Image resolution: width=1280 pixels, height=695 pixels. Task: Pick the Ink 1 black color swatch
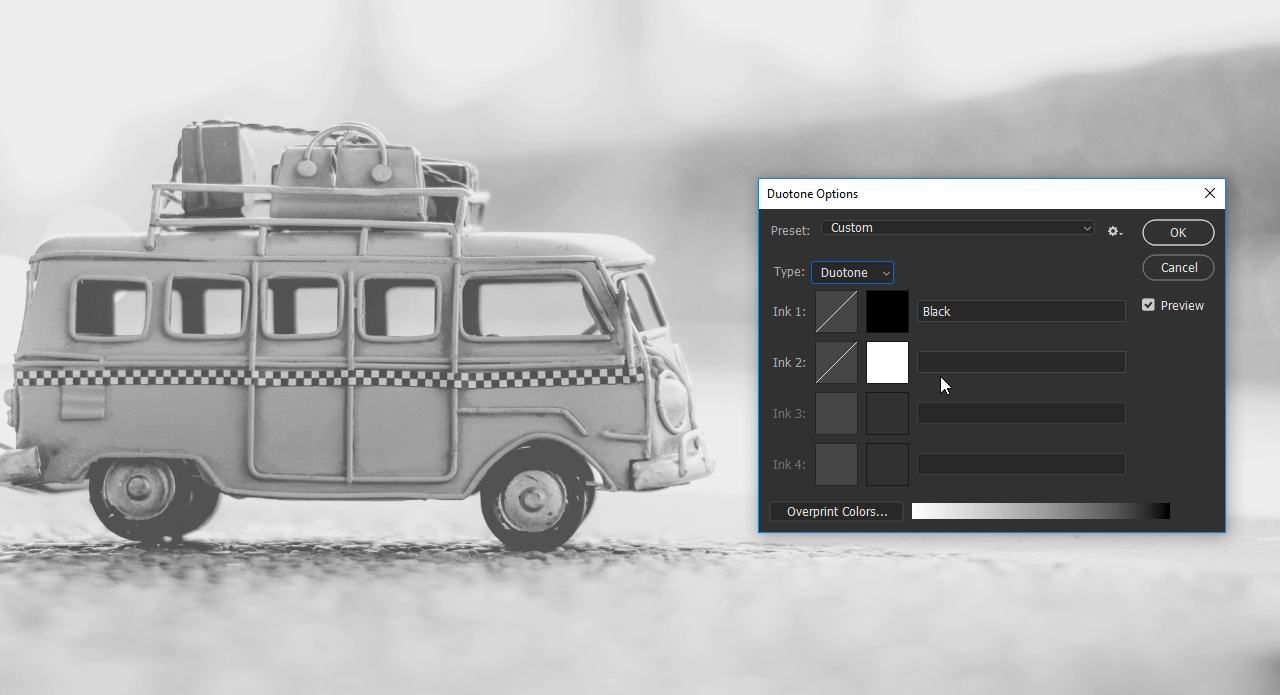point(887,312)
